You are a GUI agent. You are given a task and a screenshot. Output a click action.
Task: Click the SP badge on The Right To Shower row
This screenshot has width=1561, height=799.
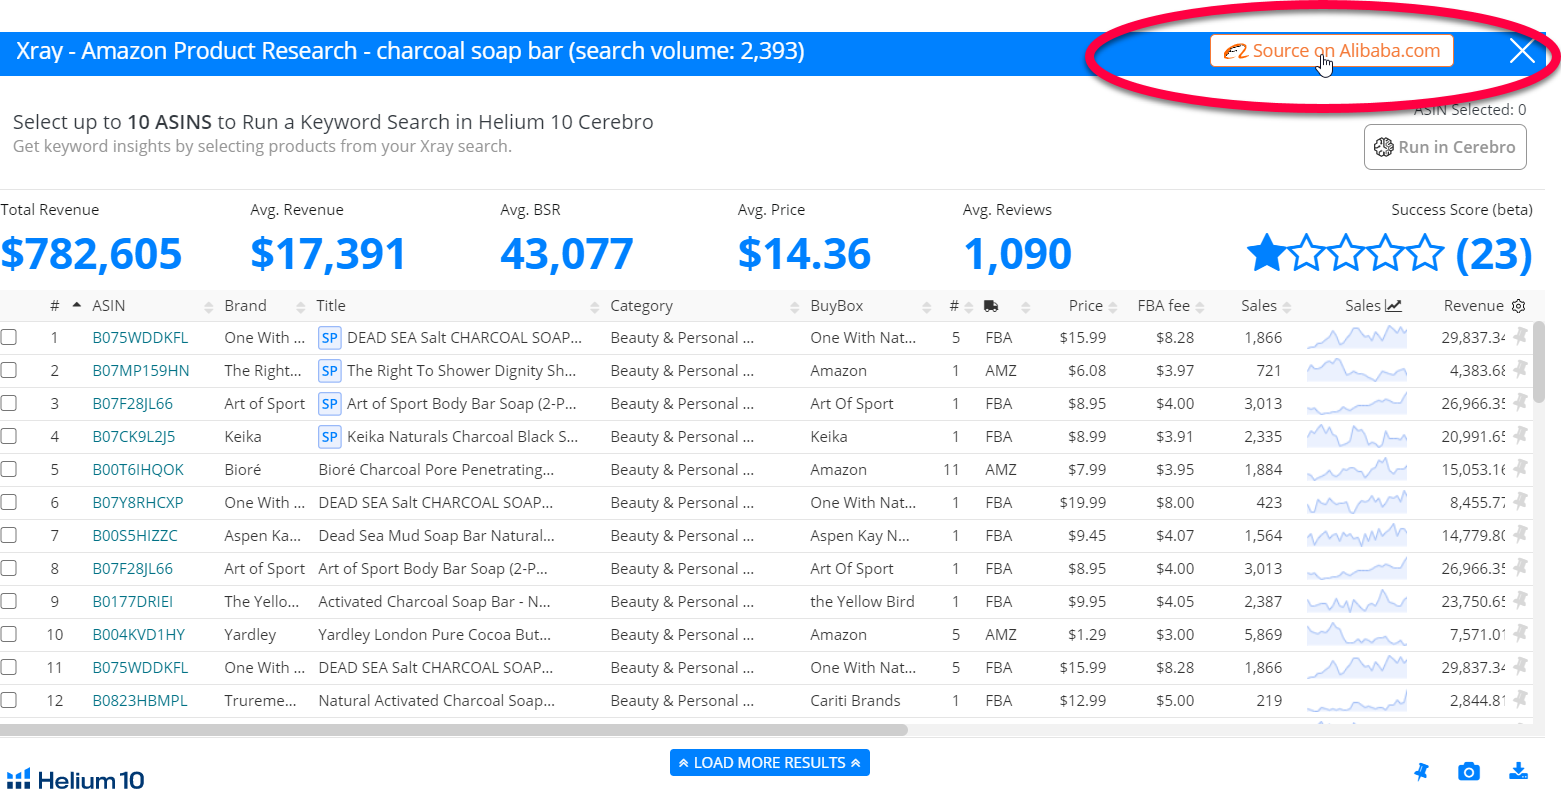329,371
